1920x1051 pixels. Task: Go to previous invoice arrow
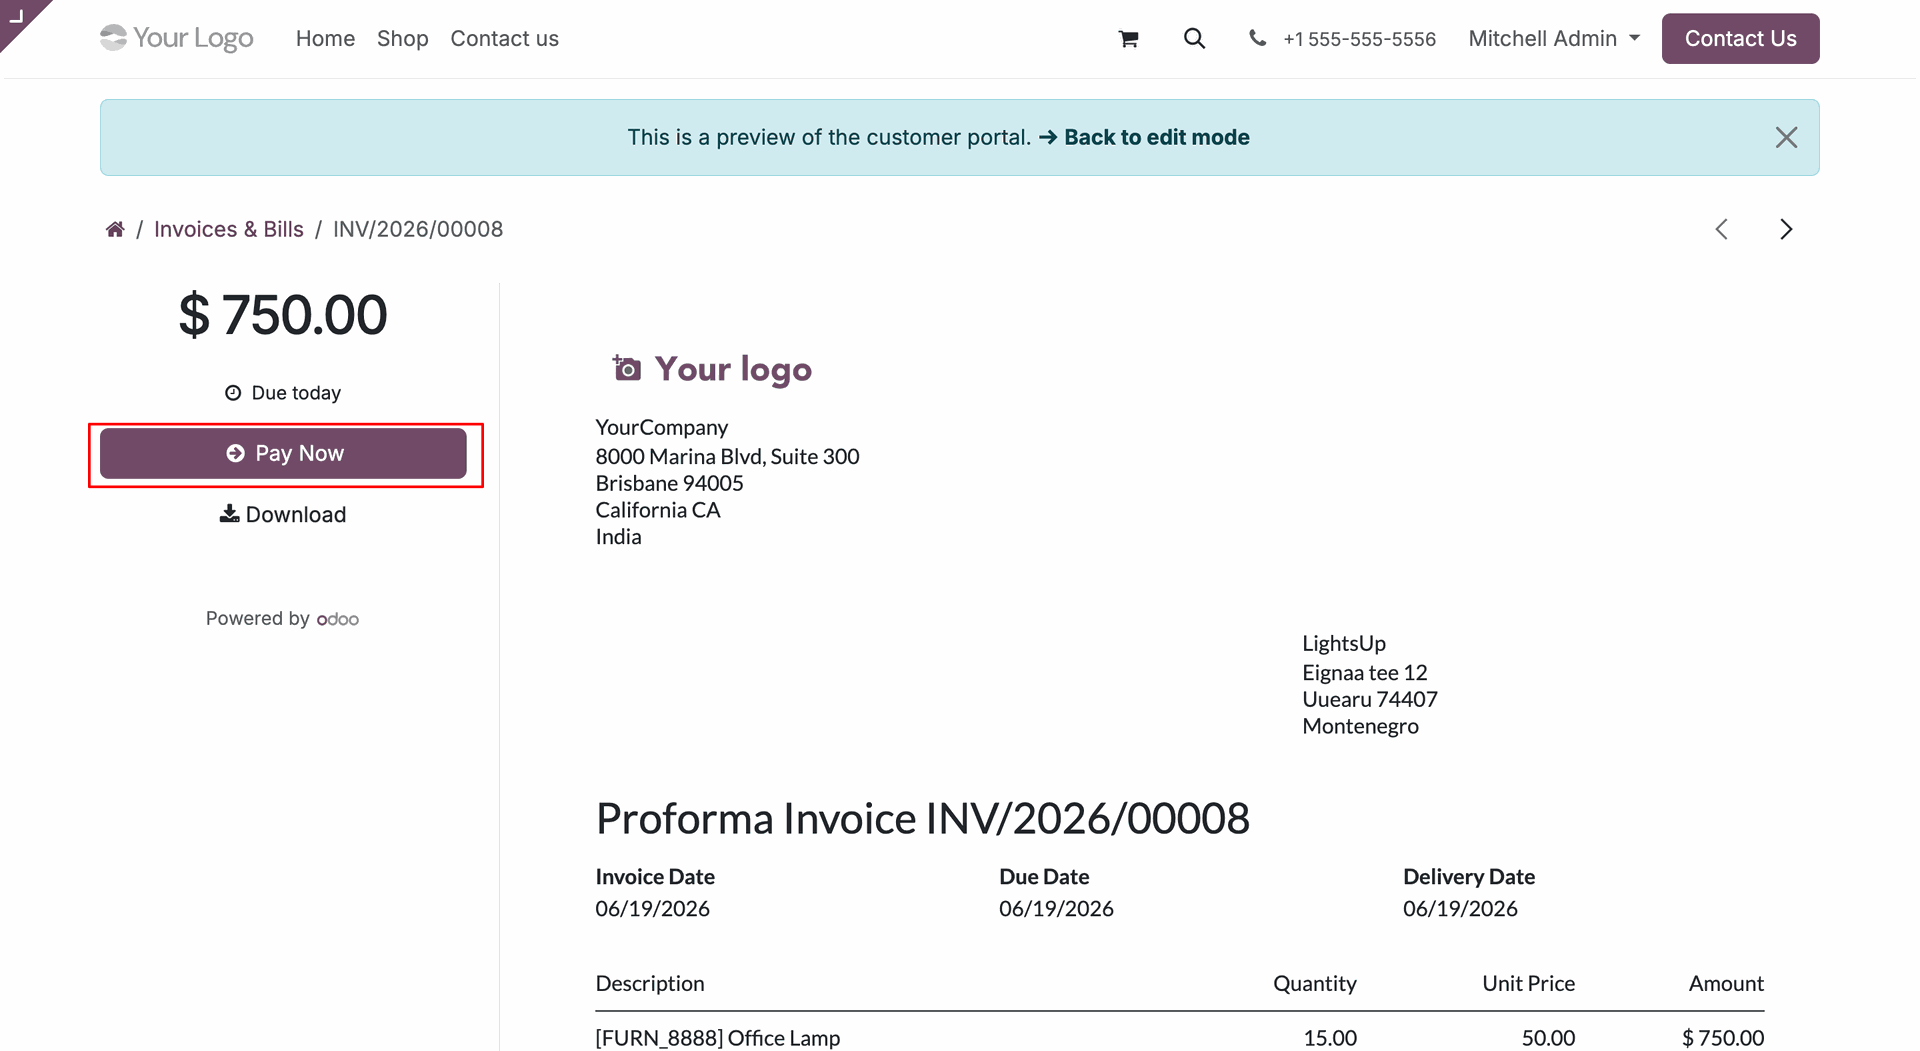pyautogui.click(x=1721, y=229)
